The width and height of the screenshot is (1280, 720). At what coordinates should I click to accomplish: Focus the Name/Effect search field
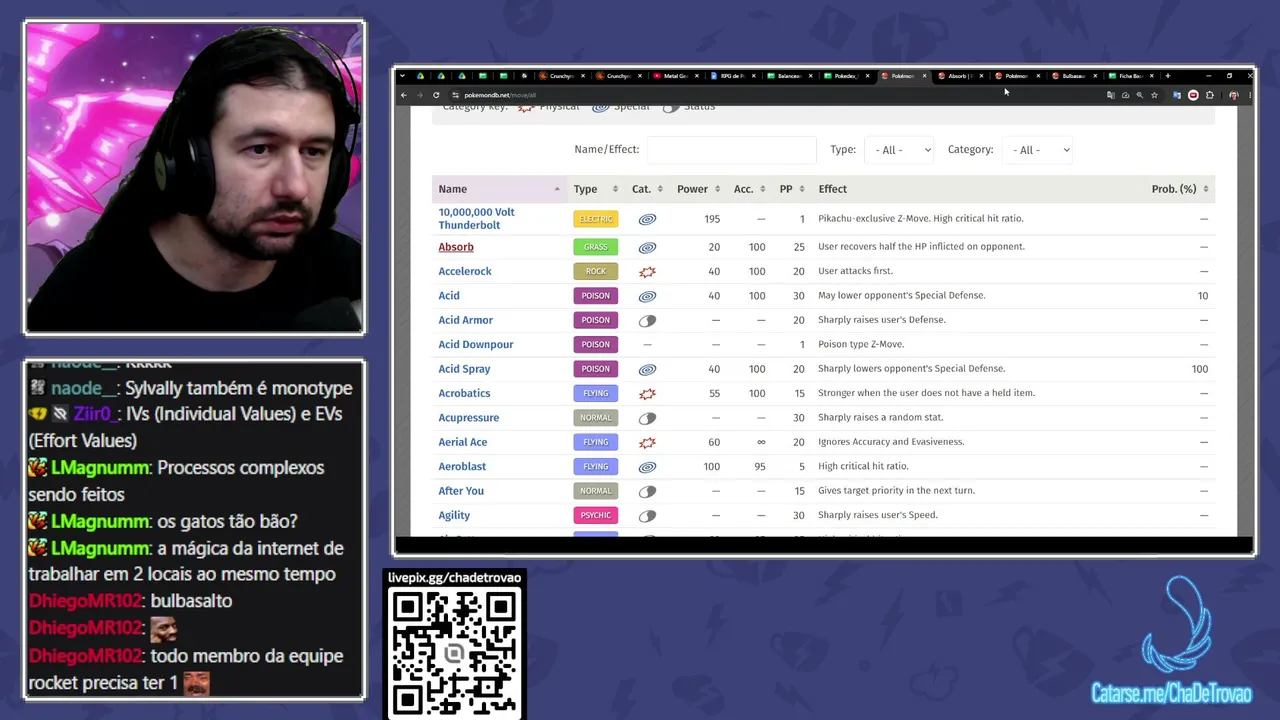[x=731, y=150]
